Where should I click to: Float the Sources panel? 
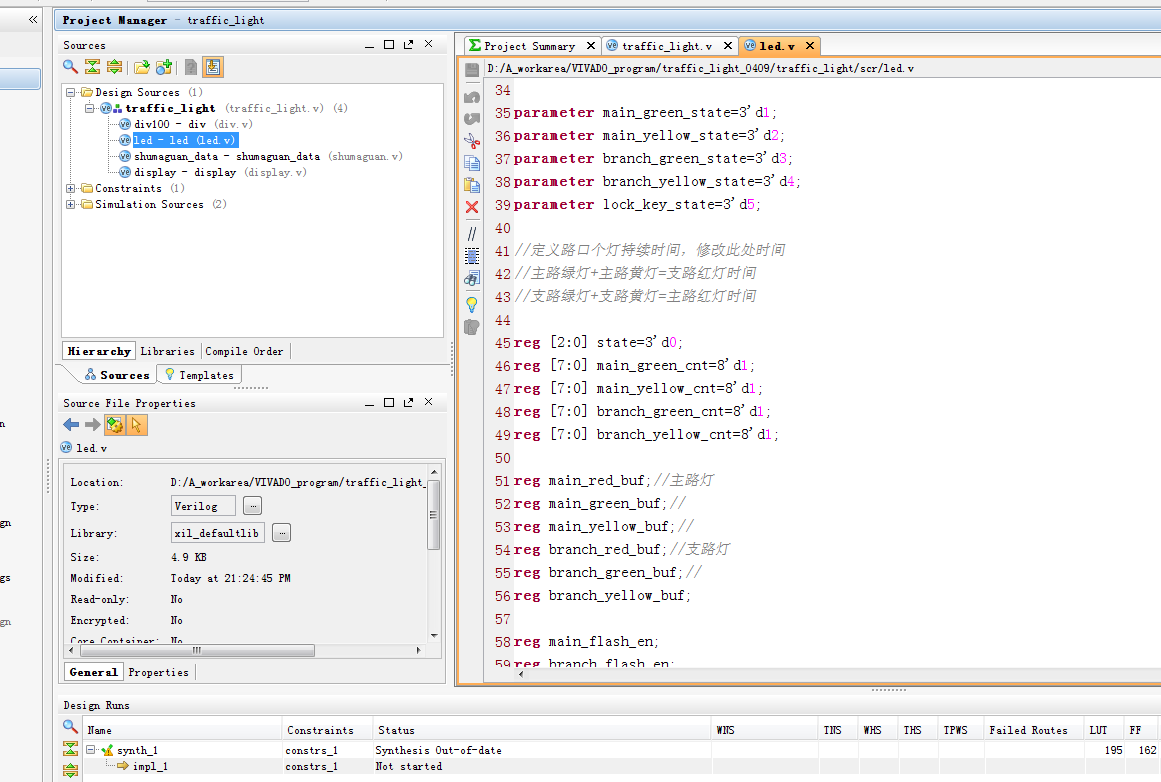point(409,44)
